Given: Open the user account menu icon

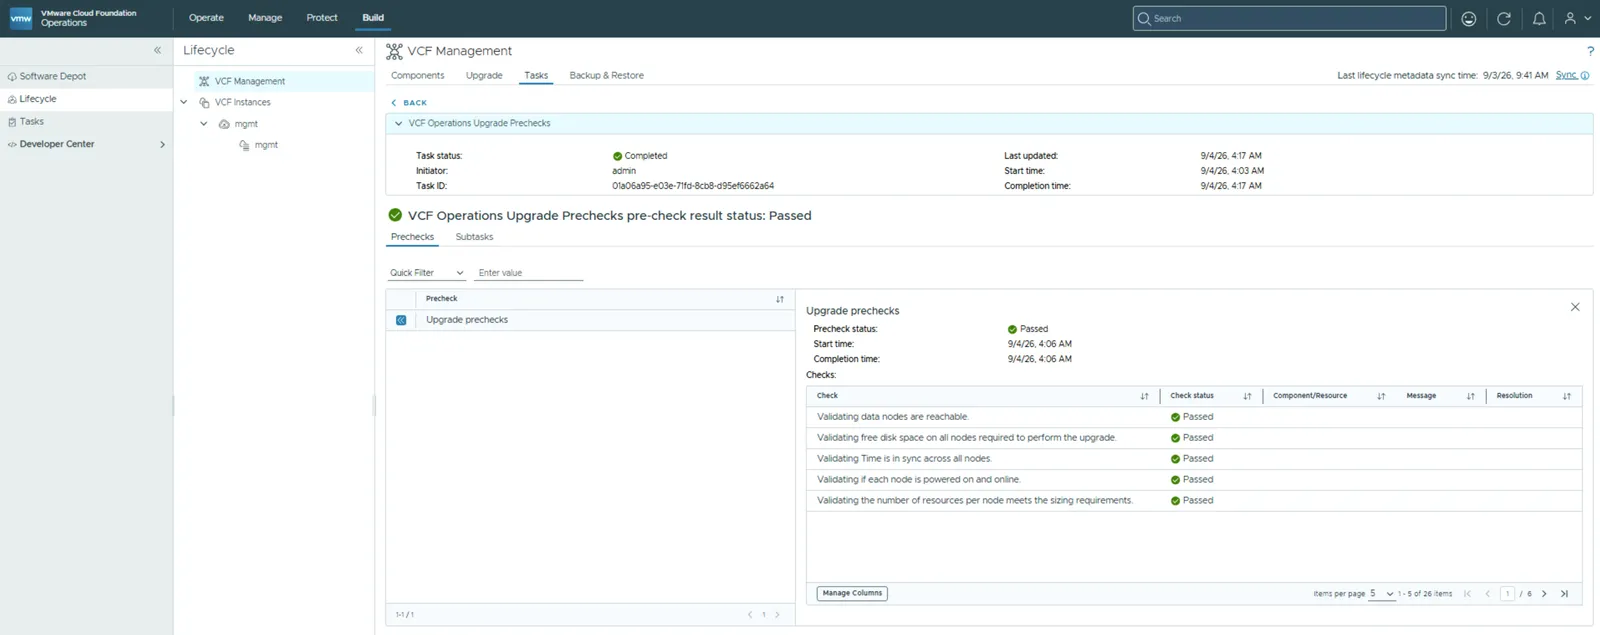Looking at the screenshot, I should (1577, 18).
